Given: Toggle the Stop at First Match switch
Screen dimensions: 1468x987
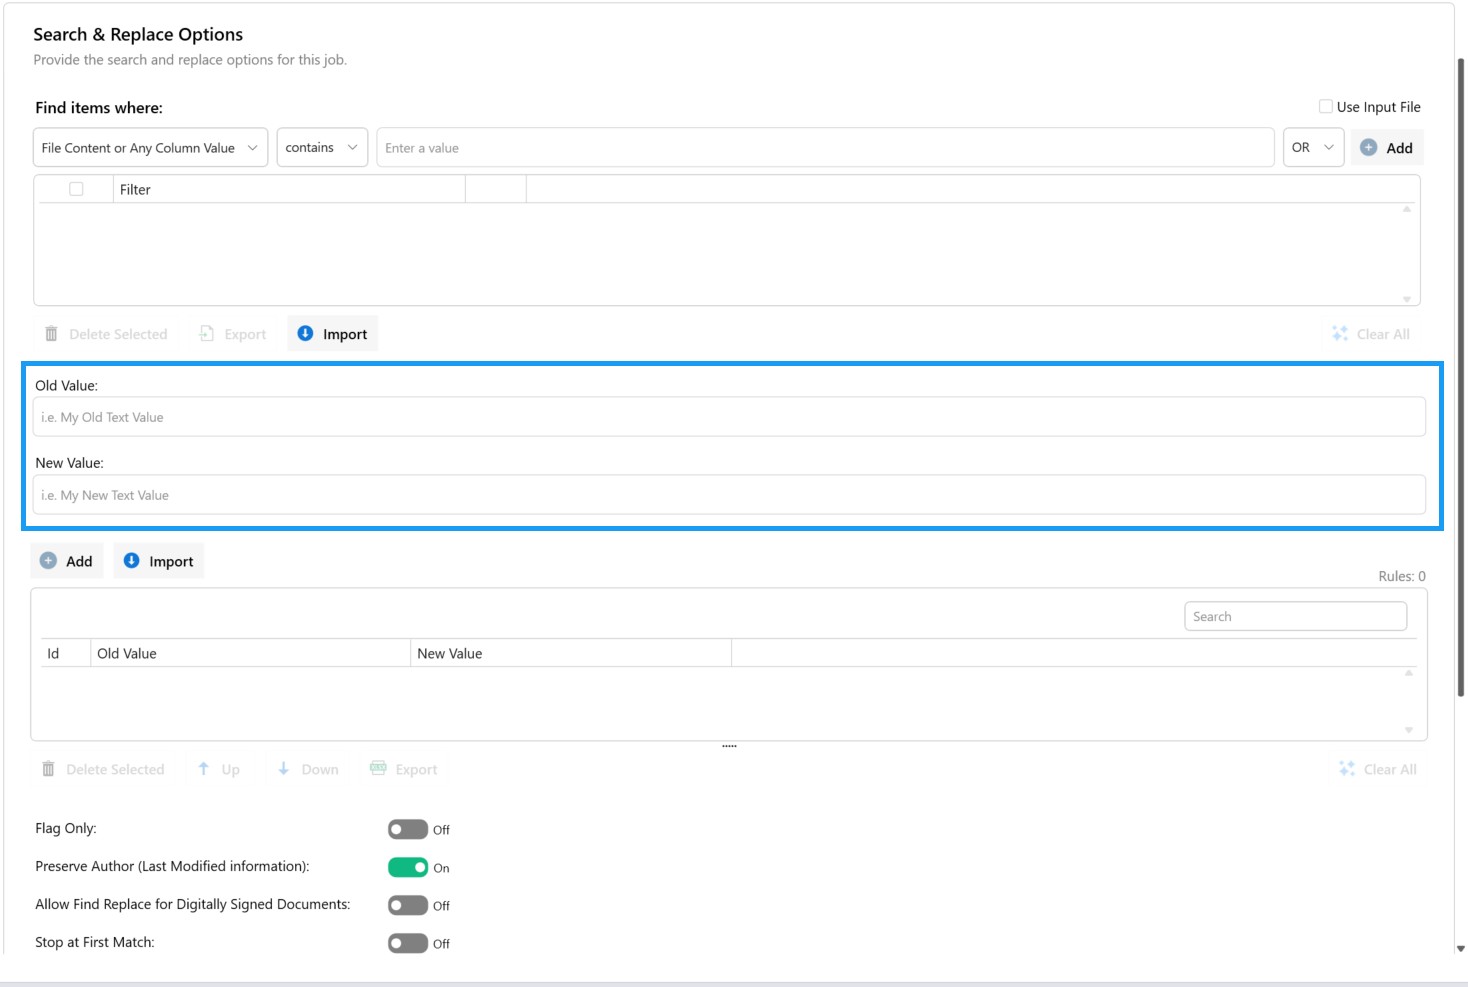Looking at the screenshot, I should (408, 943).
